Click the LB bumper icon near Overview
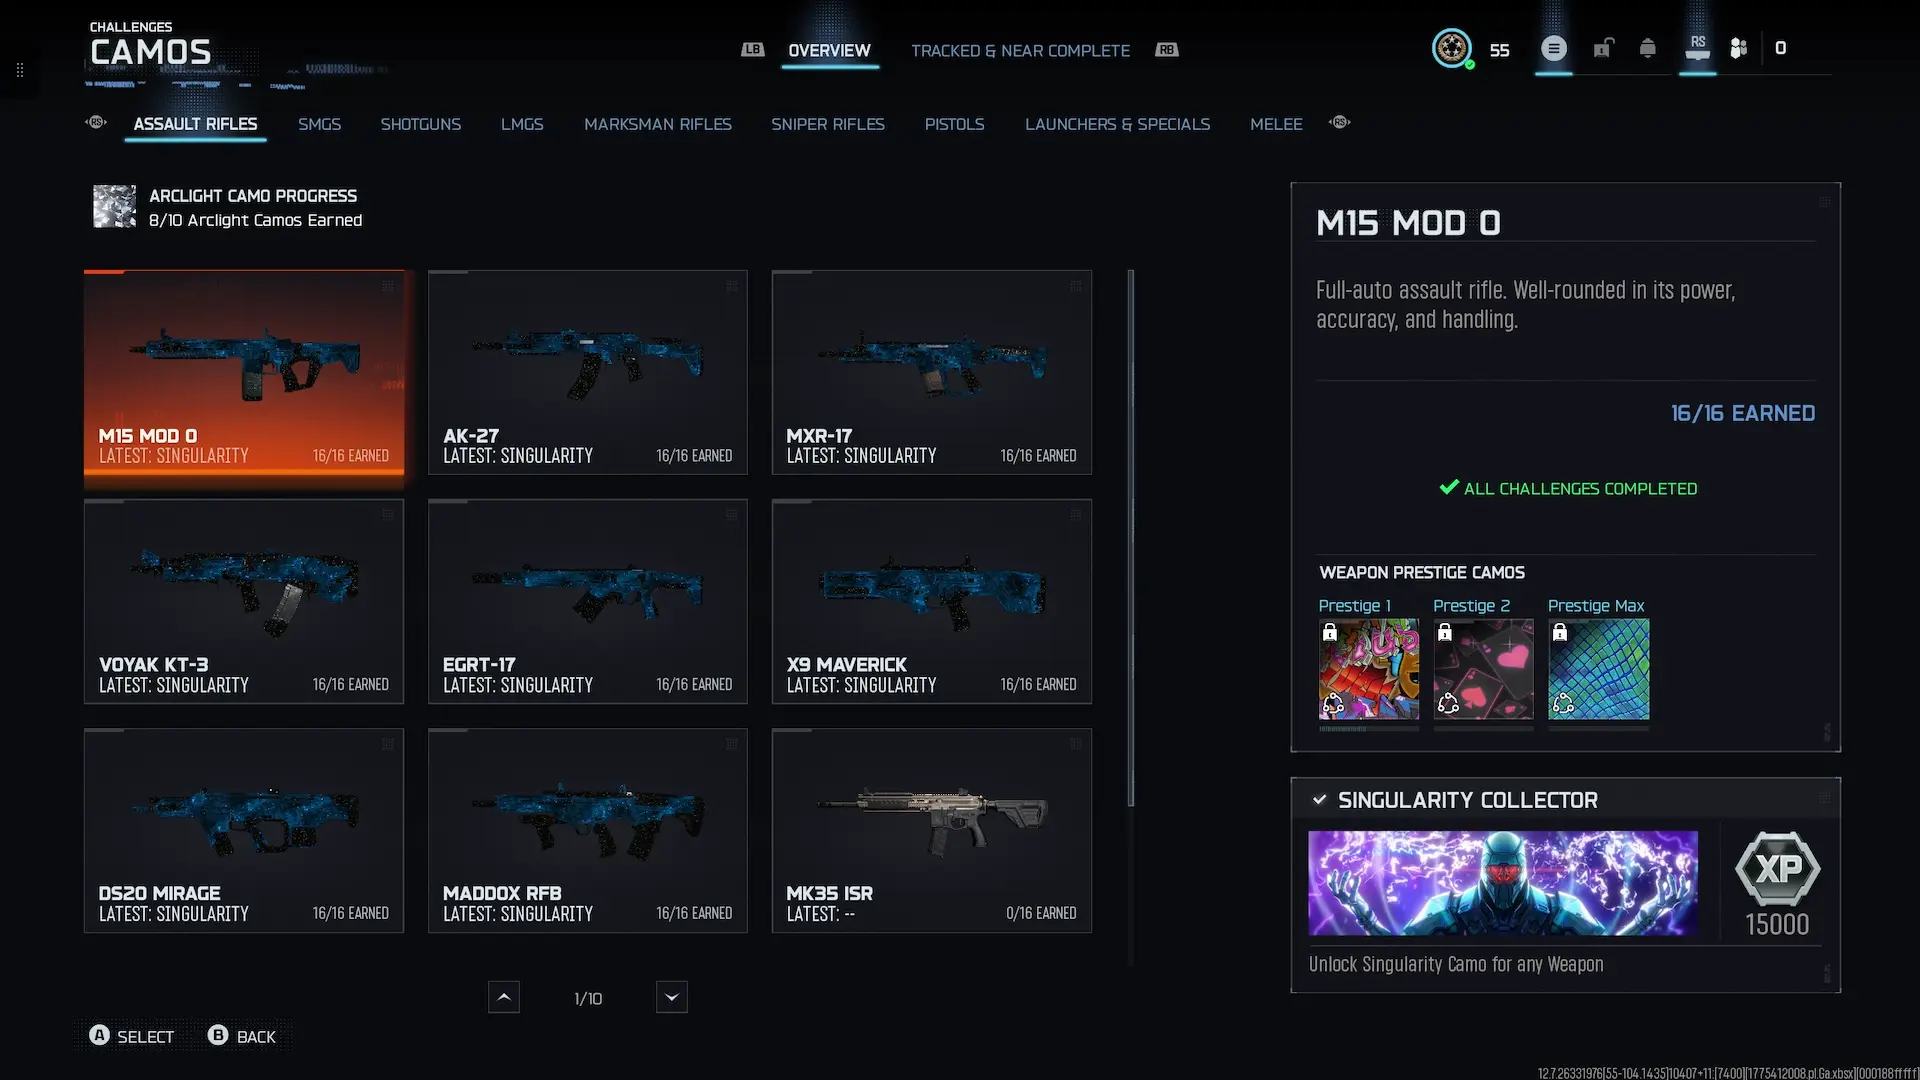1920x1080 pixels. 752,49
